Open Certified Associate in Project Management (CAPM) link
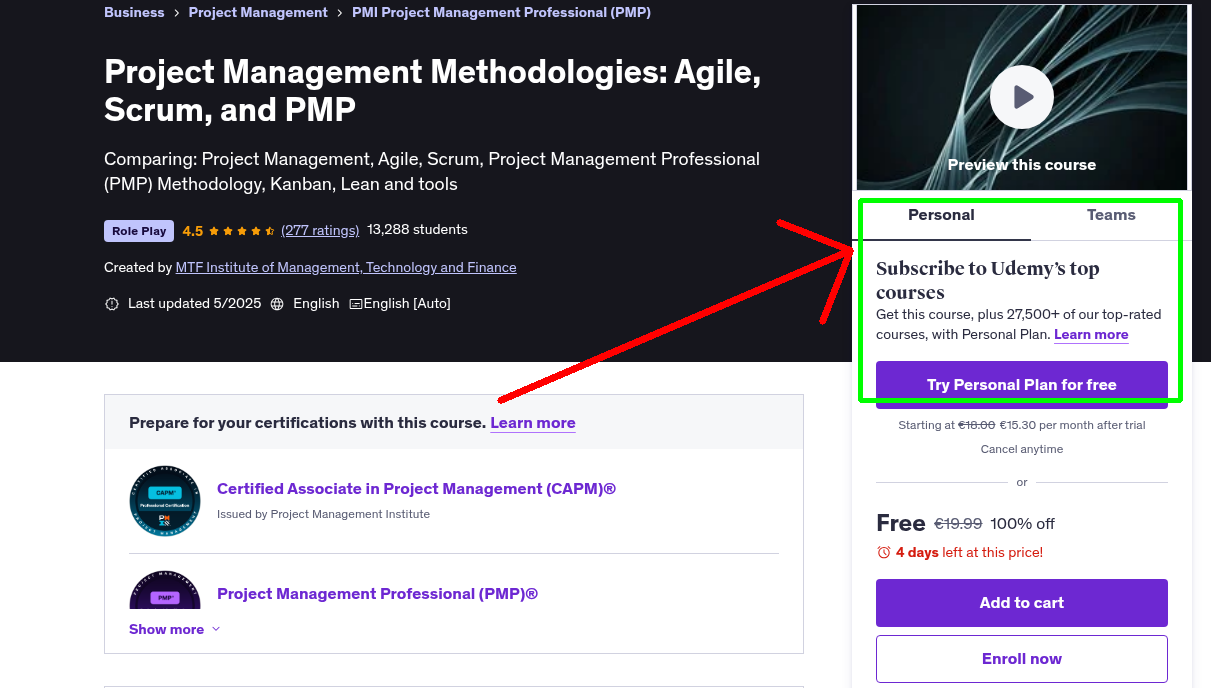This screenshot has width=1211, height=688. point(416,489)
